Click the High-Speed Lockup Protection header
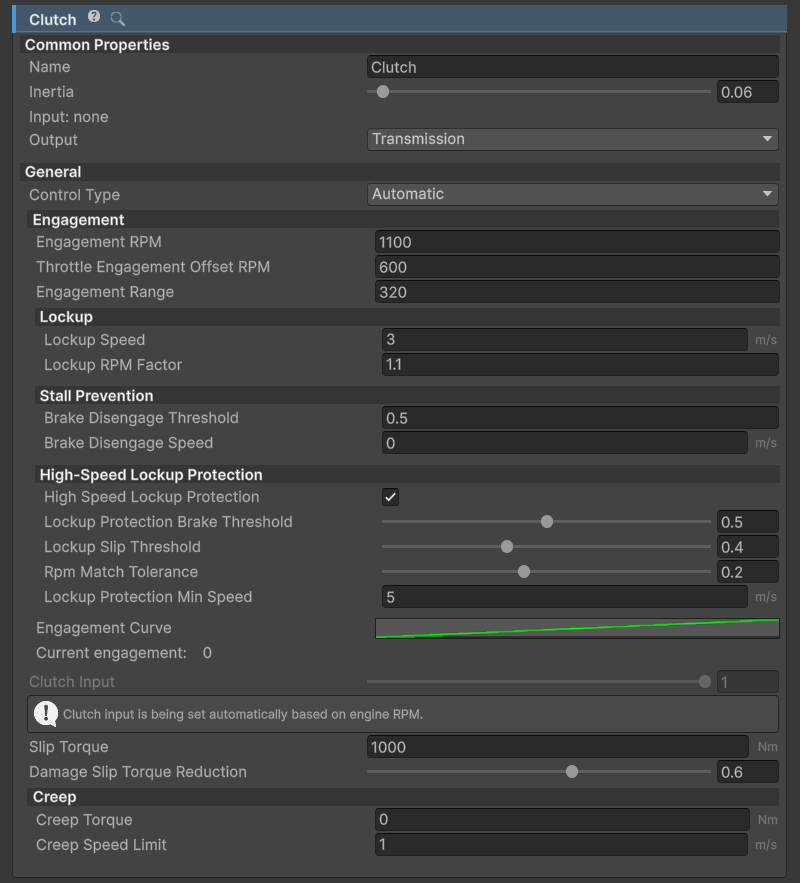 [407, 475]
